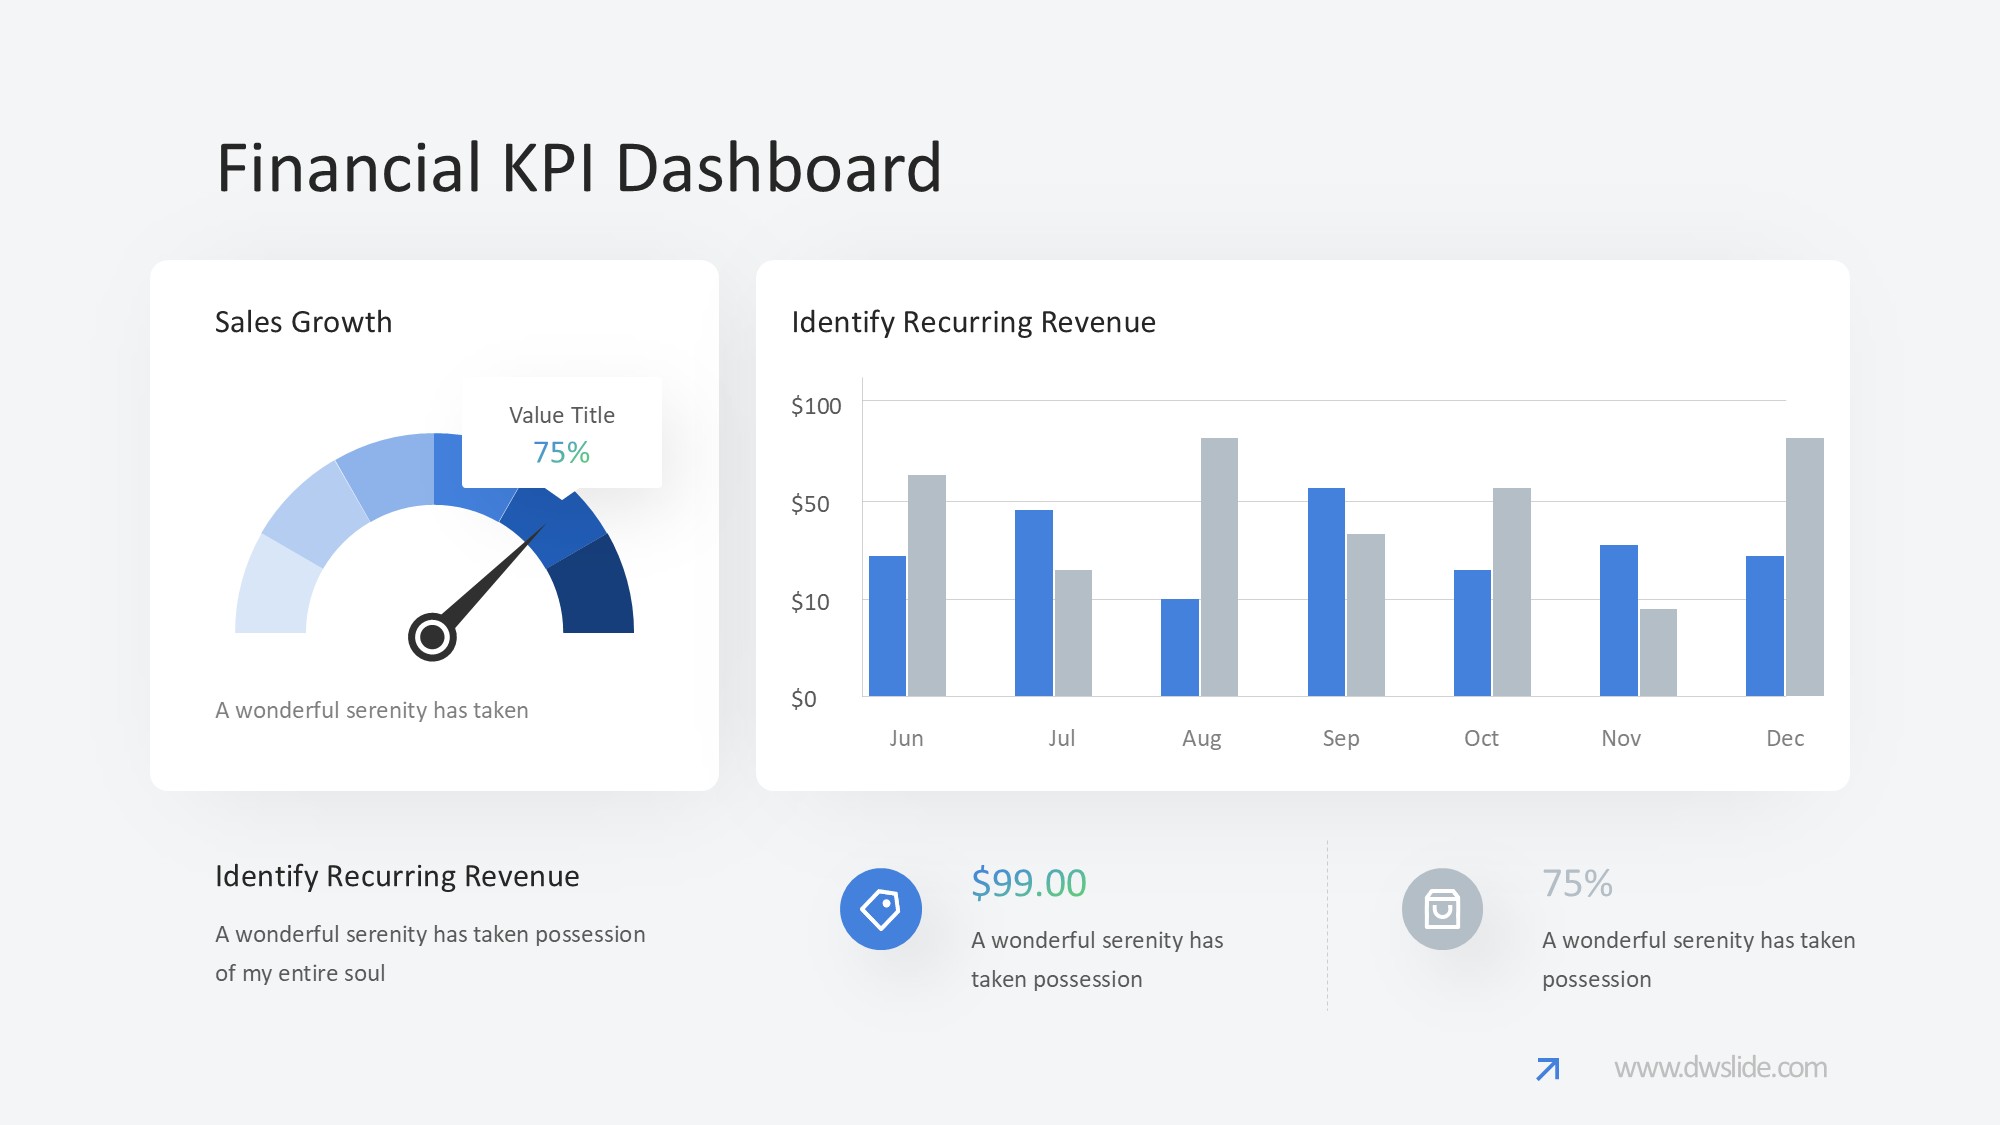Click the Value Title 75% tooltip box

pos(561,433)
